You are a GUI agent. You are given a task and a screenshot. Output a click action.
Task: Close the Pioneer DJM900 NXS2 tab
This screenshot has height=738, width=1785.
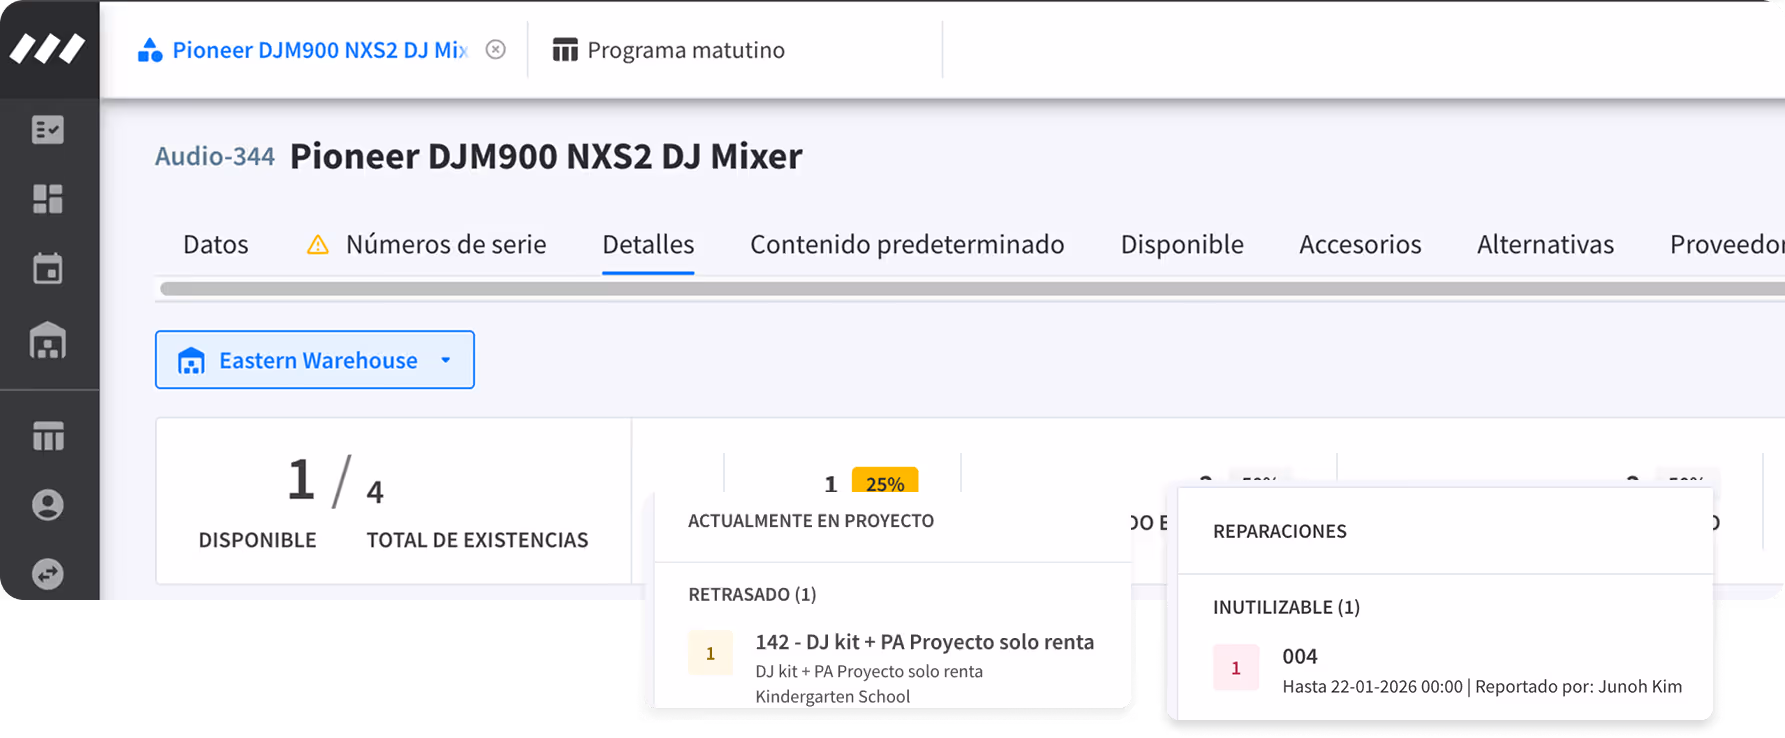pos(495,50)
